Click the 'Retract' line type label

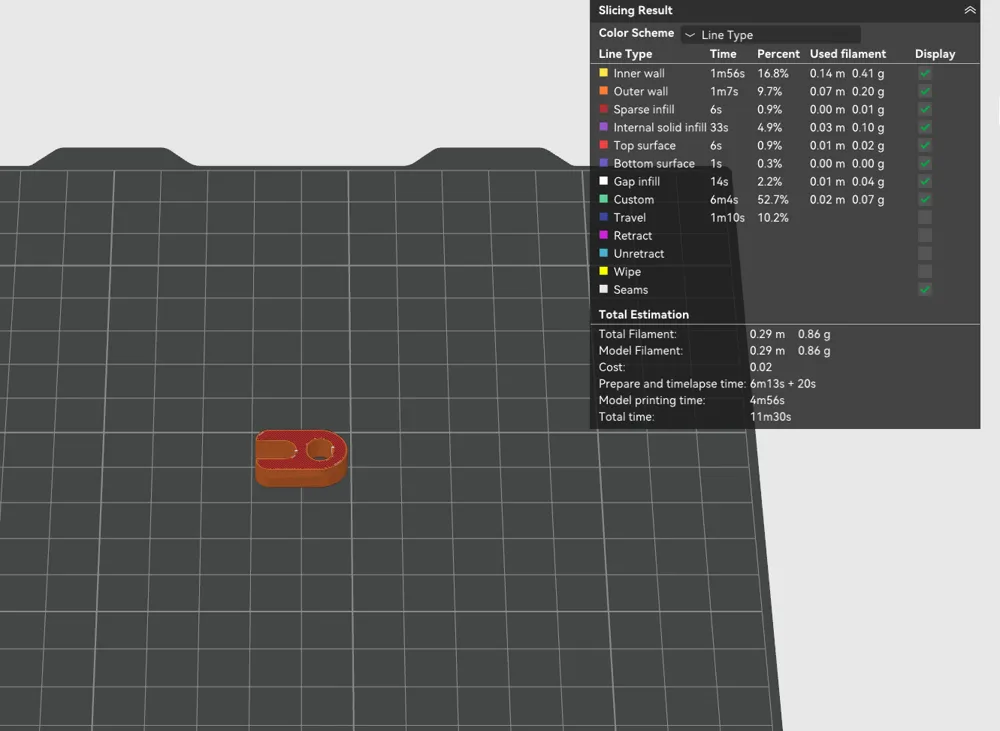[x=633, y=235]
